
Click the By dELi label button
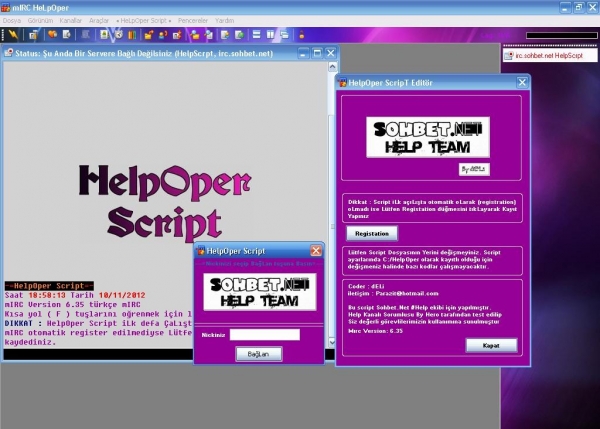point(474,169)
